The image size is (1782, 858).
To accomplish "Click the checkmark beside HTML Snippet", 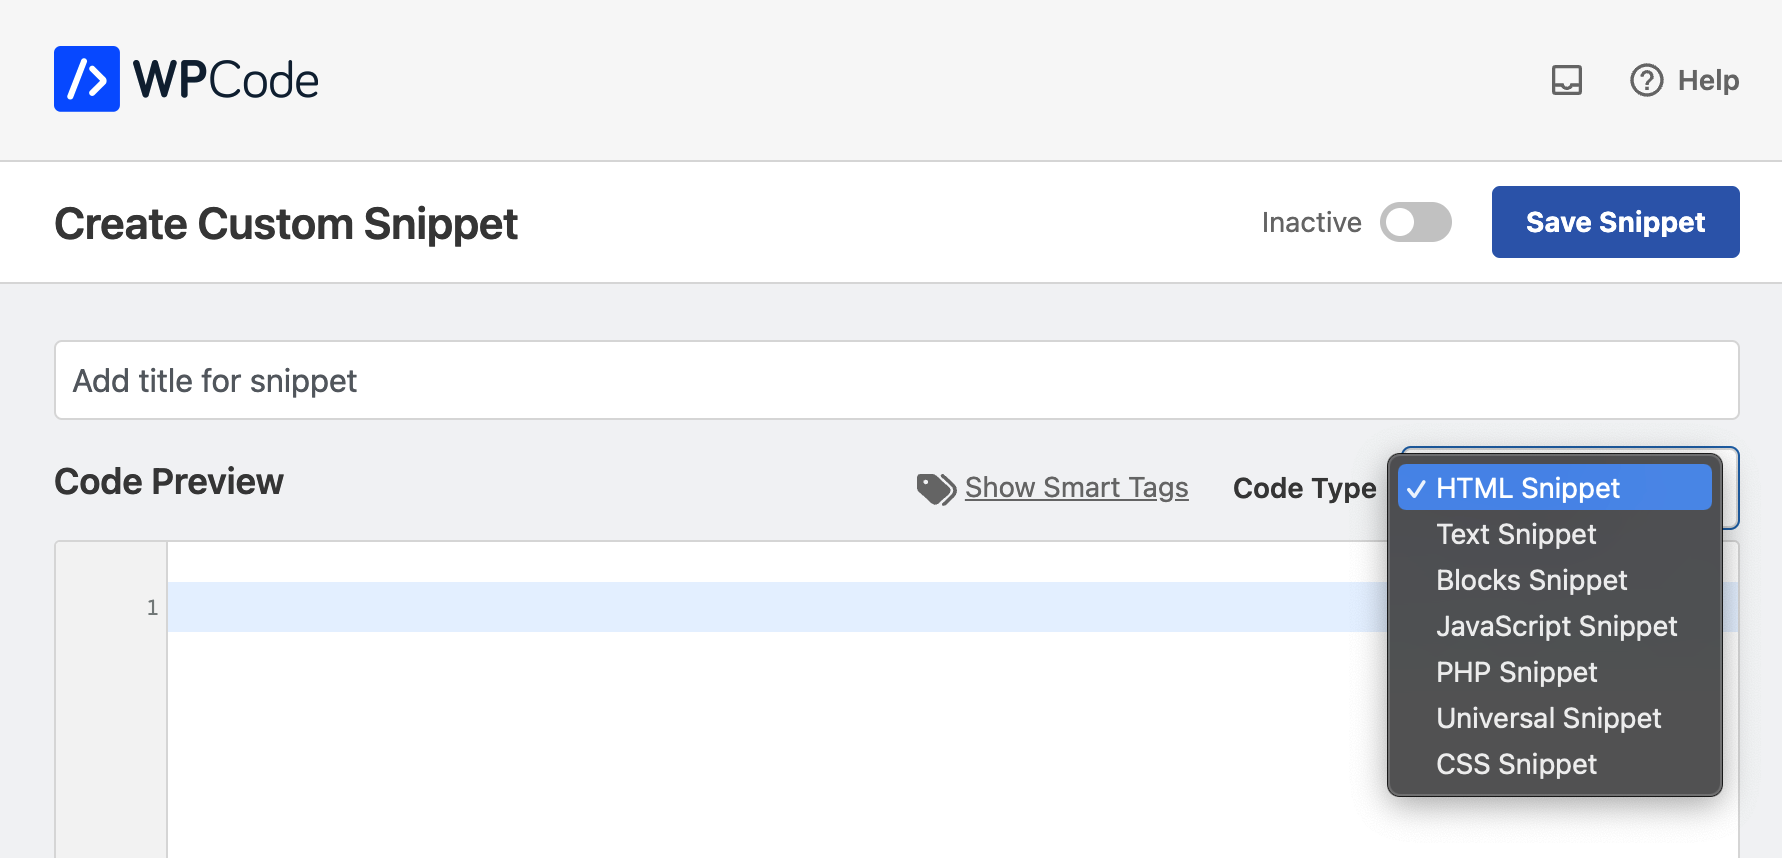I will (1416, 489).
